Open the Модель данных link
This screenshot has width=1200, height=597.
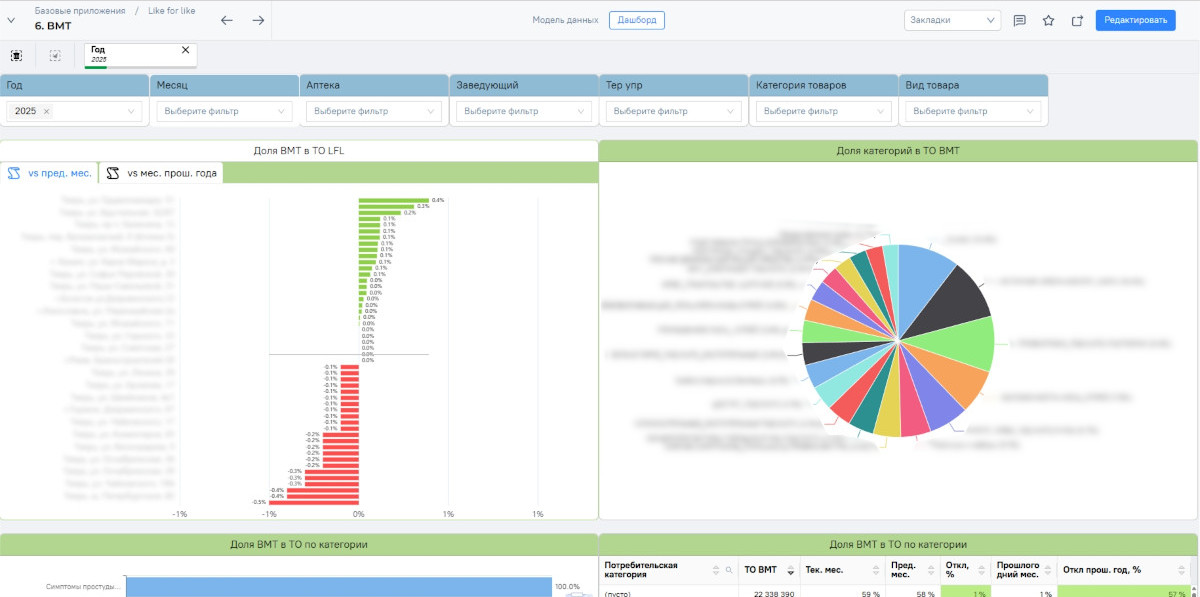pyautogui.click(x=565, y=20)
